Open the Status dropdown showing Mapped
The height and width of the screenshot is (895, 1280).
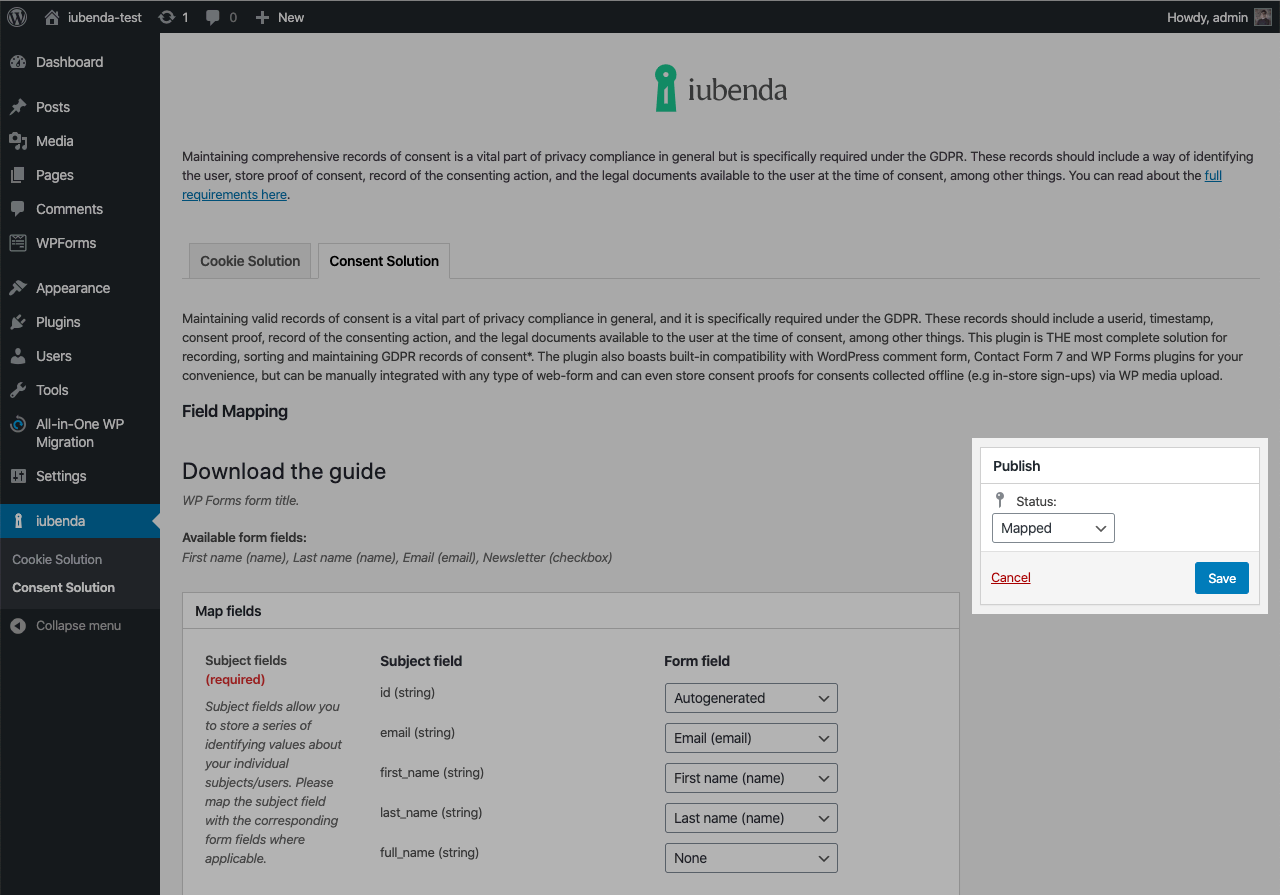[x=1052, y=528]
